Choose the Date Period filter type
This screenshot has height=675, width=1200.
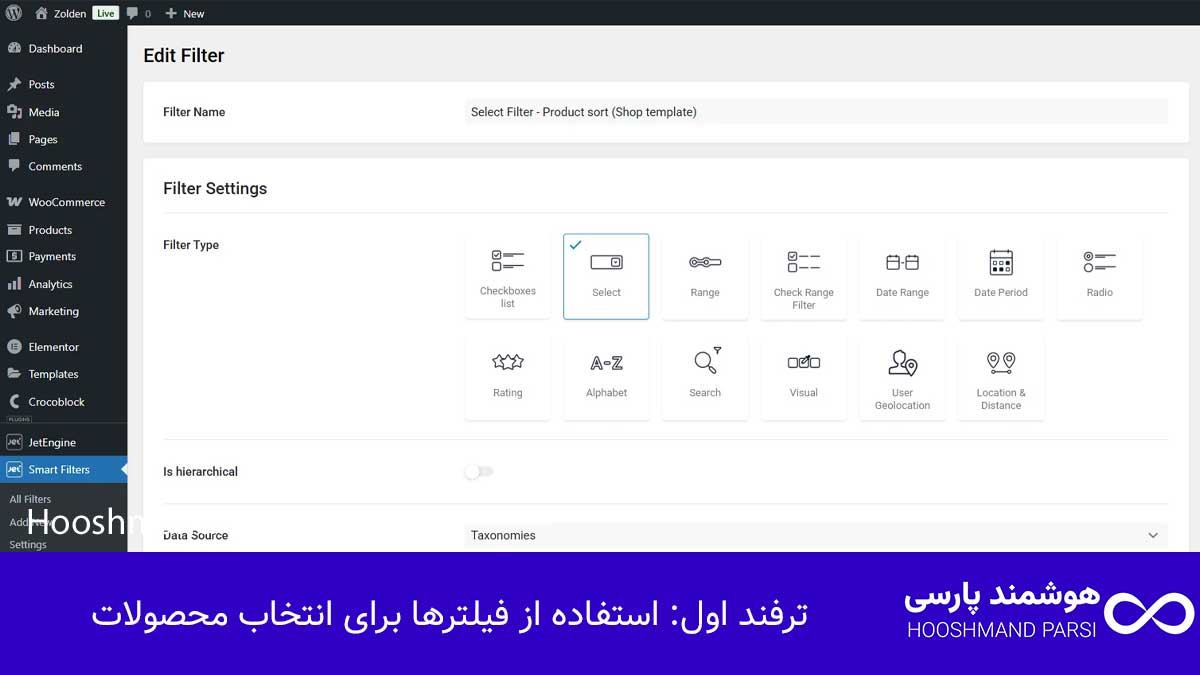pos(1001,276)
